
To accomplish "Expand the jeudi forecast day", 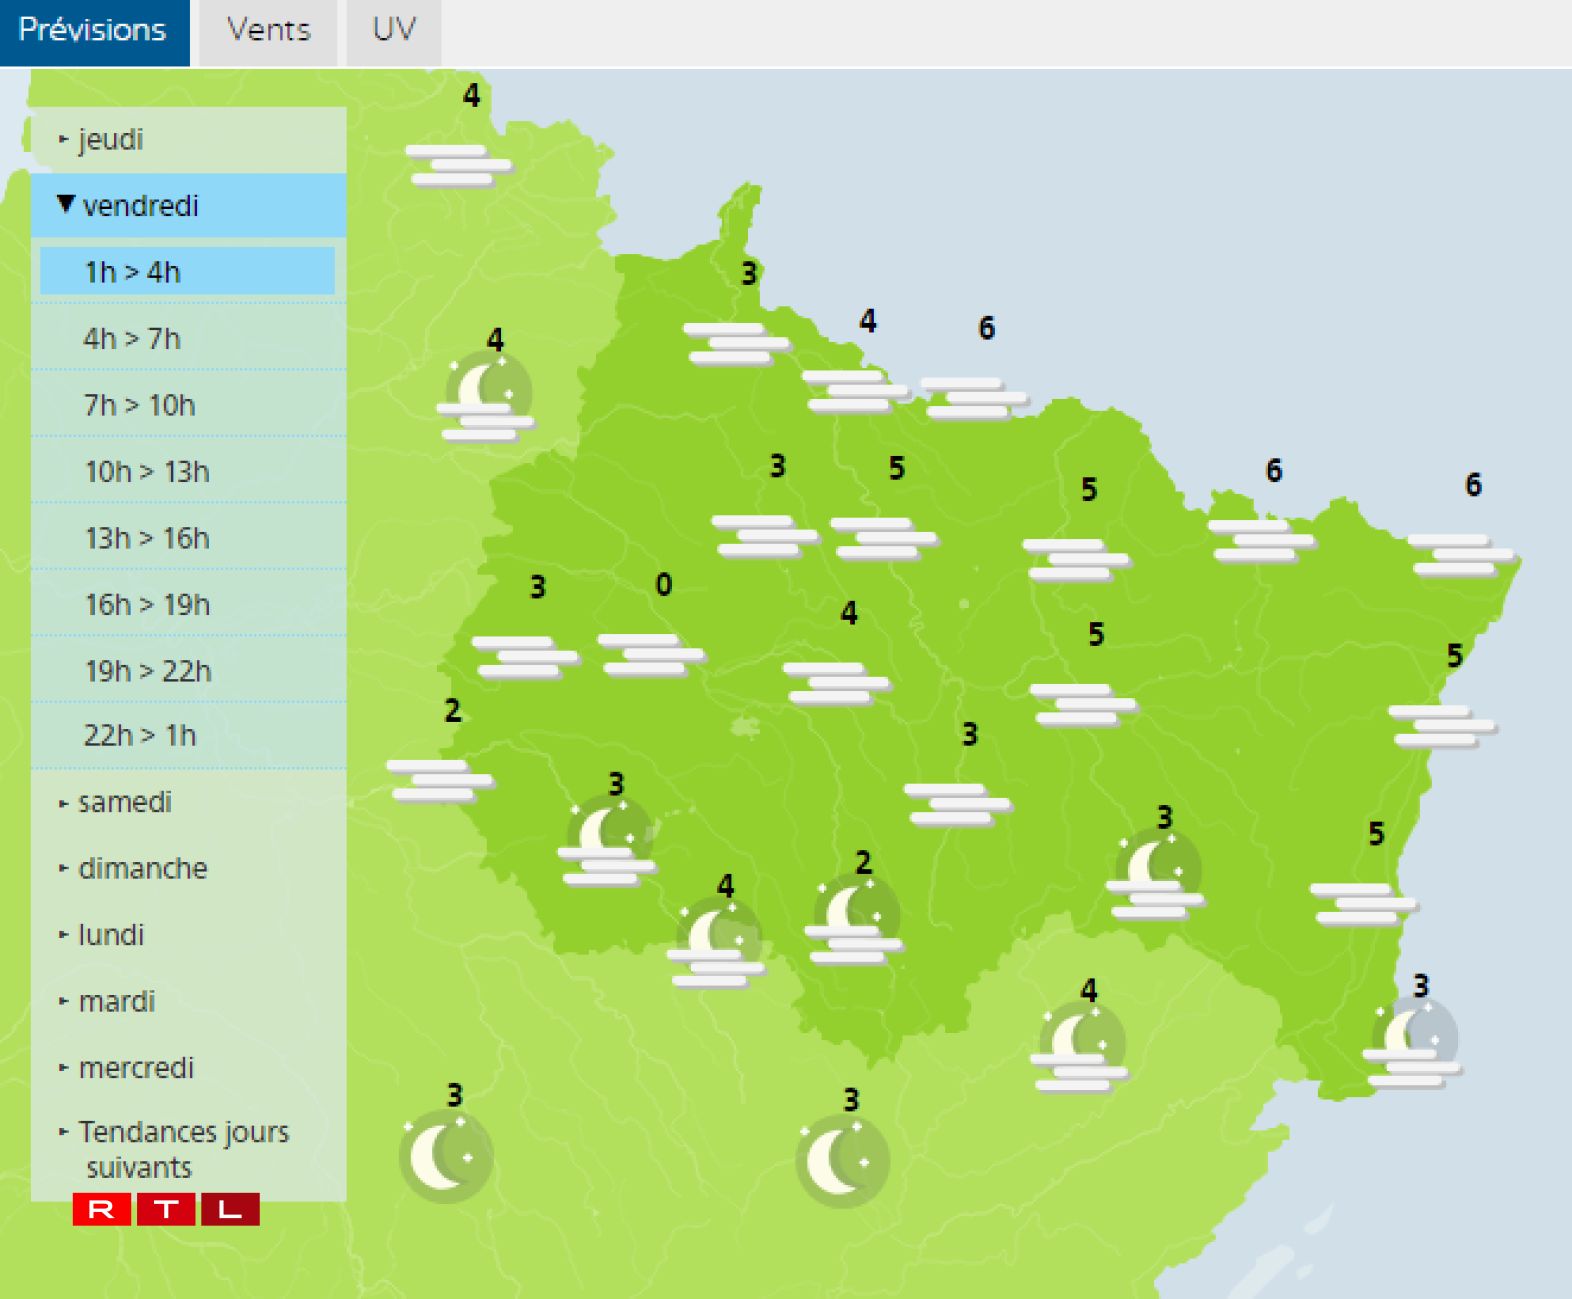I will tap(110, 139).
